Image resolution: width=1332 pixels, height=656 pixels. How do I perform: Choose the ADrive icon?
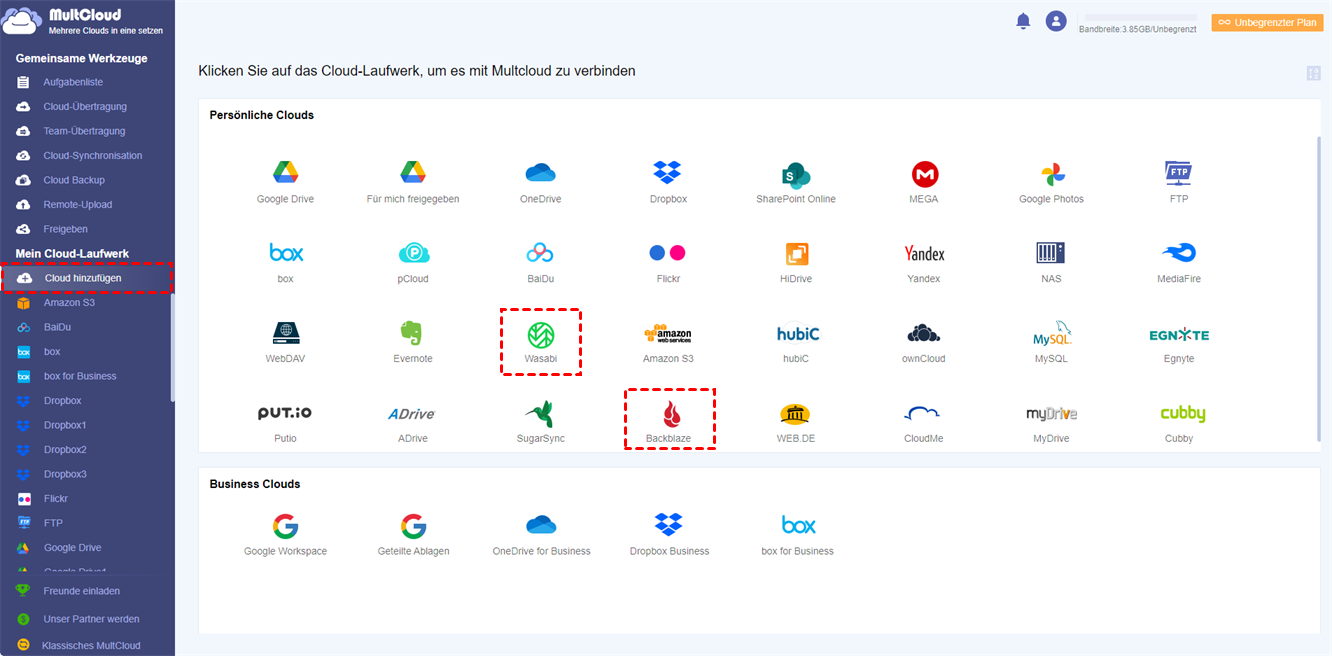[x=411, y=413]
